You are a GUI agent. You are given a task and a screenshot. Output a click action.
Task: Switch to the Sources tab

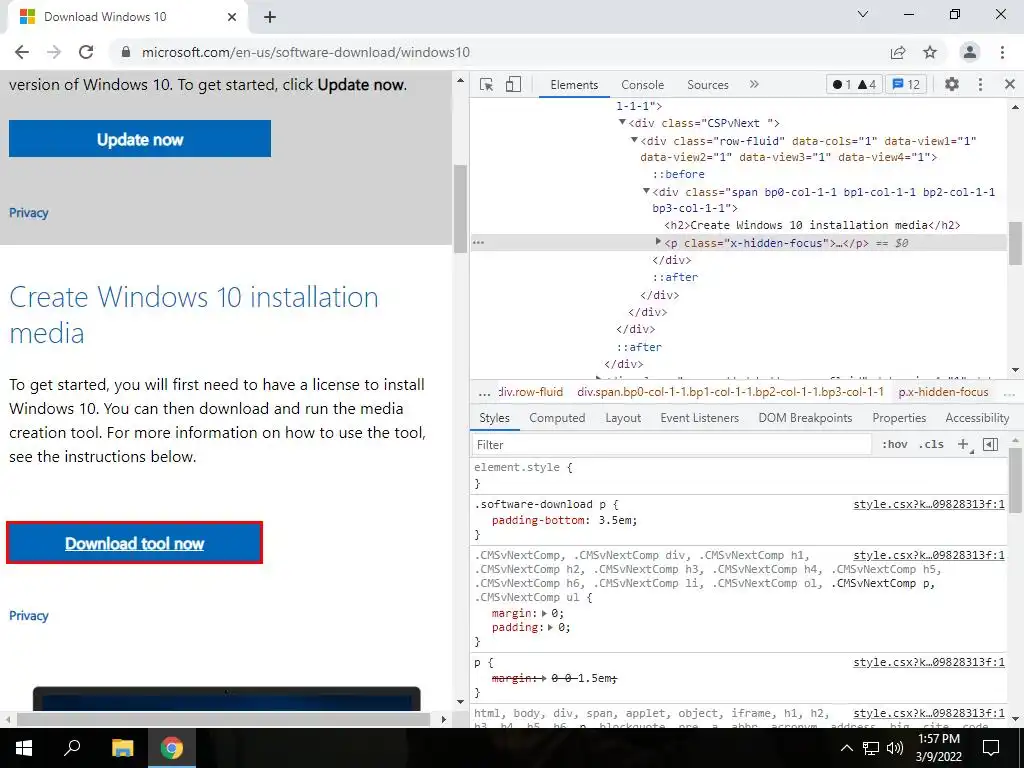click(707, 85)
